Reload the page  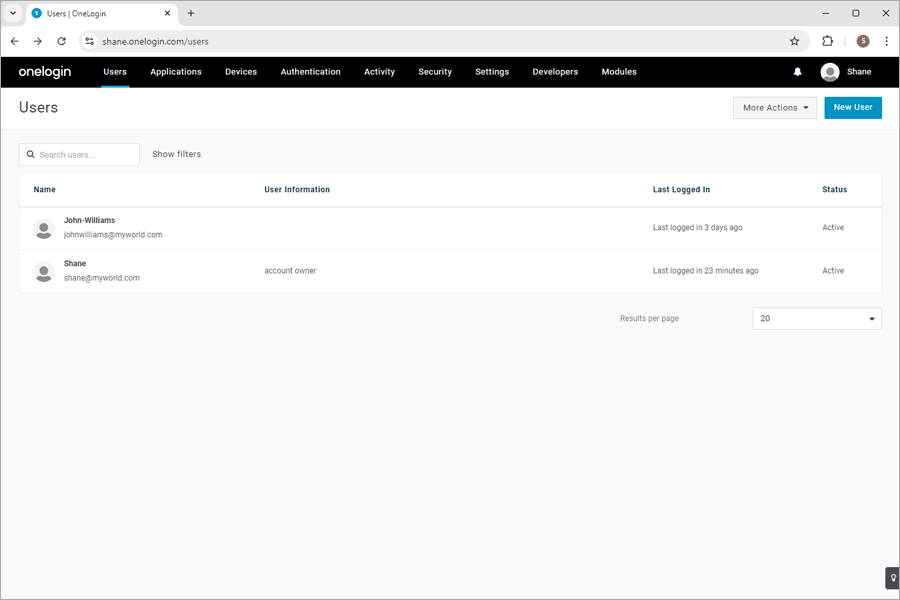61,41
